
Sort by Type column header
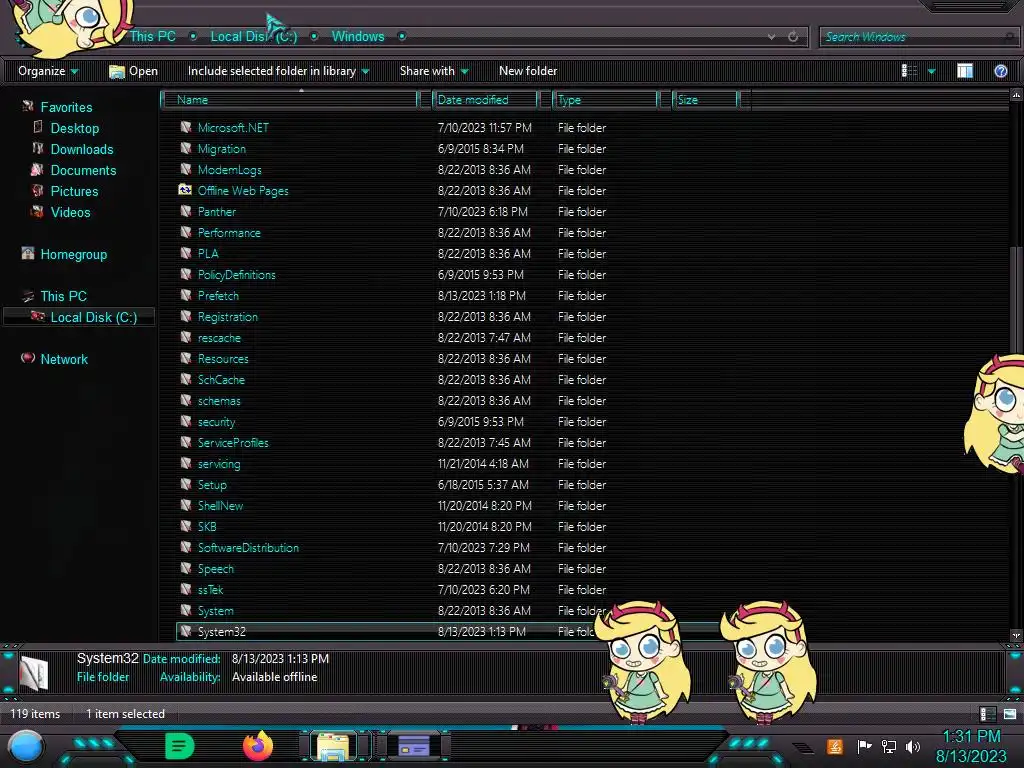tap(605, 99)
